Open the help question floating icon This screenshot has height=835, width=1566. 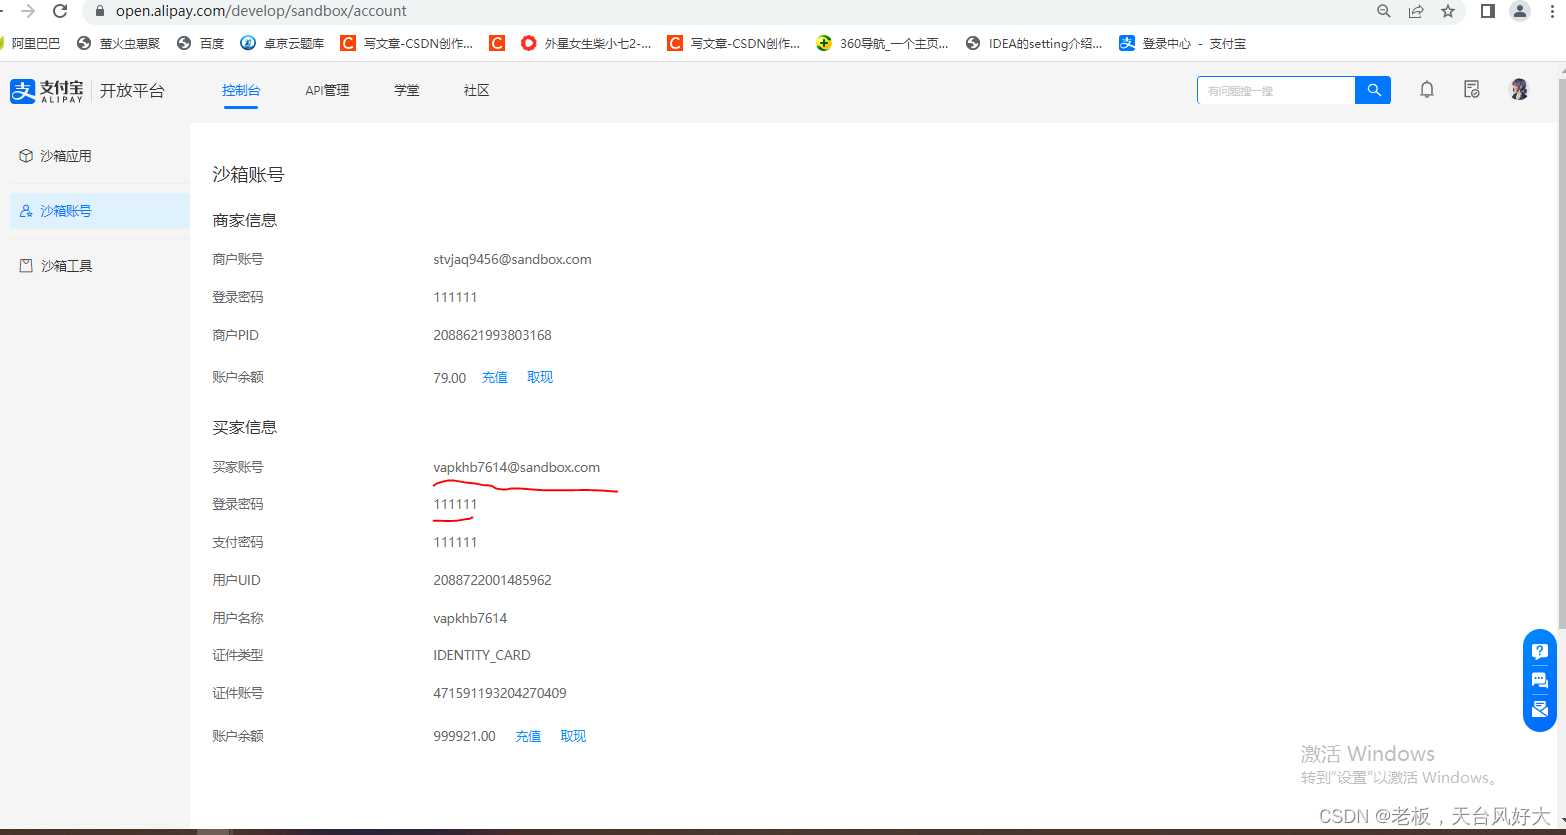pos(1540,651)
